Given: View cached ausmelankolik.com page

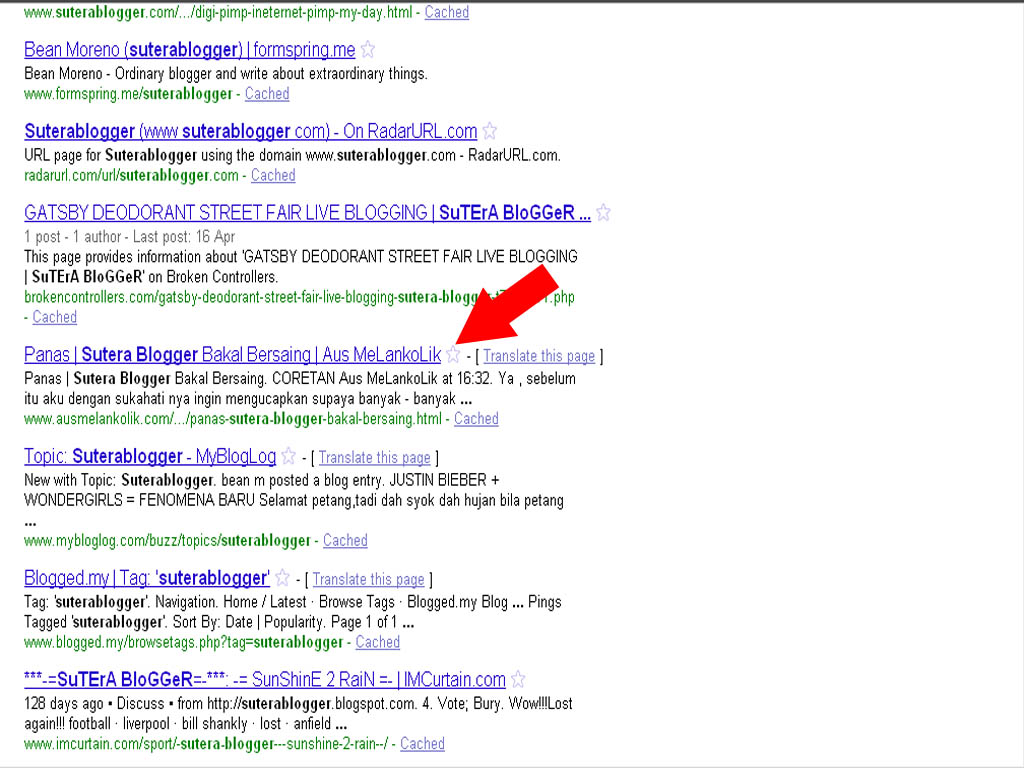Looking at the screenshot, I should (476, 419).
